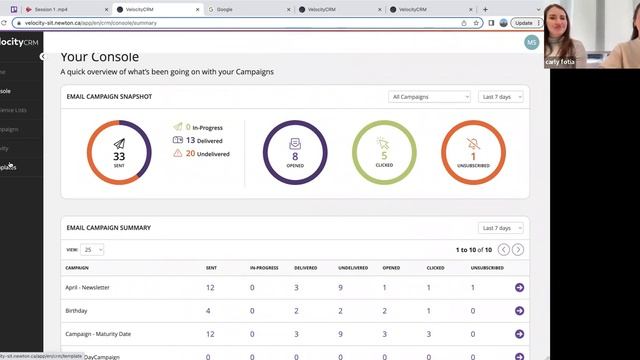The height and width of the screenshot is (360, 640).
Task: Open the View 25 rows dropdown
Action: [92, 250]
